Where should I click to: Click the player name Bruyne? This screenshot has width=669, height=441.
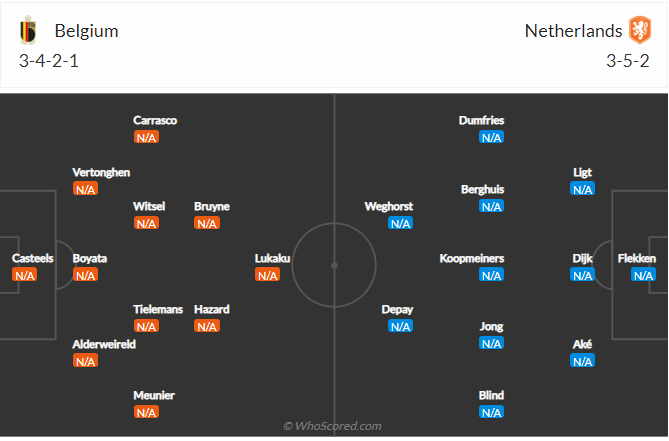[x=211, y=207]
